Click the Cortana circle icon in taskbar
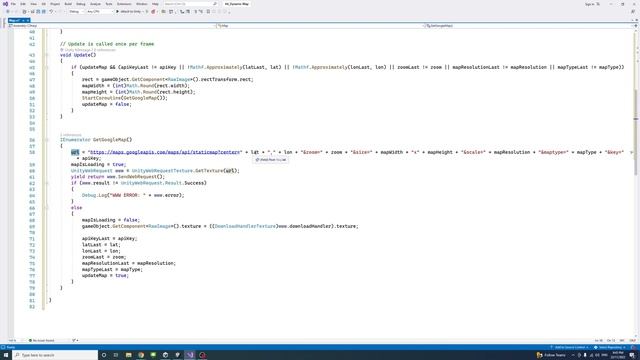The height and width of the screenshot is (360, 640). 104,355
